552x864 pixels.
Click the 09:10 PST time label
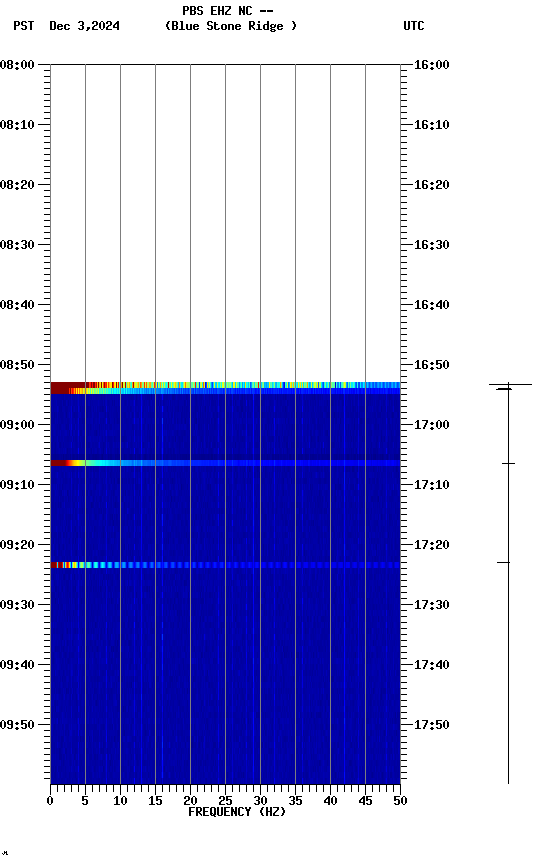pyautogui.click(x=17, y=485)
